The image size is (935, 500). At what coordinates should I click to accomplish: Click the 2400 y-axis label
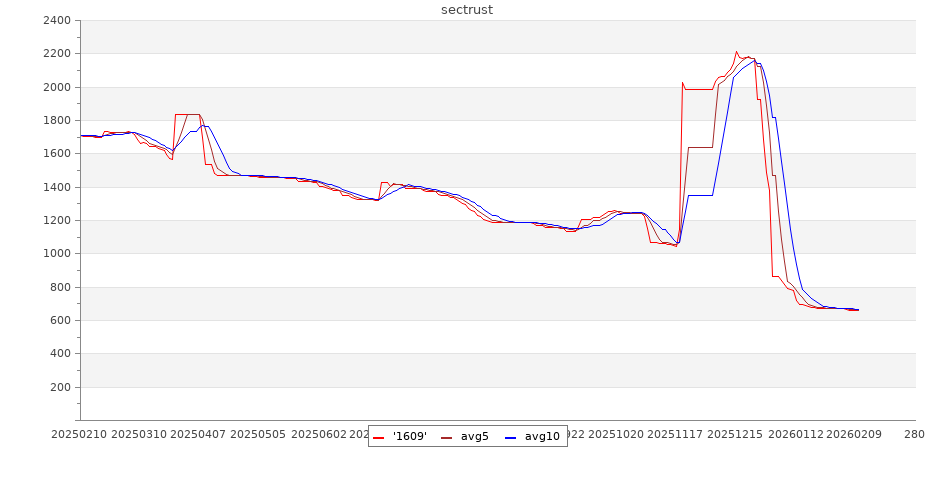click(57, 20)
